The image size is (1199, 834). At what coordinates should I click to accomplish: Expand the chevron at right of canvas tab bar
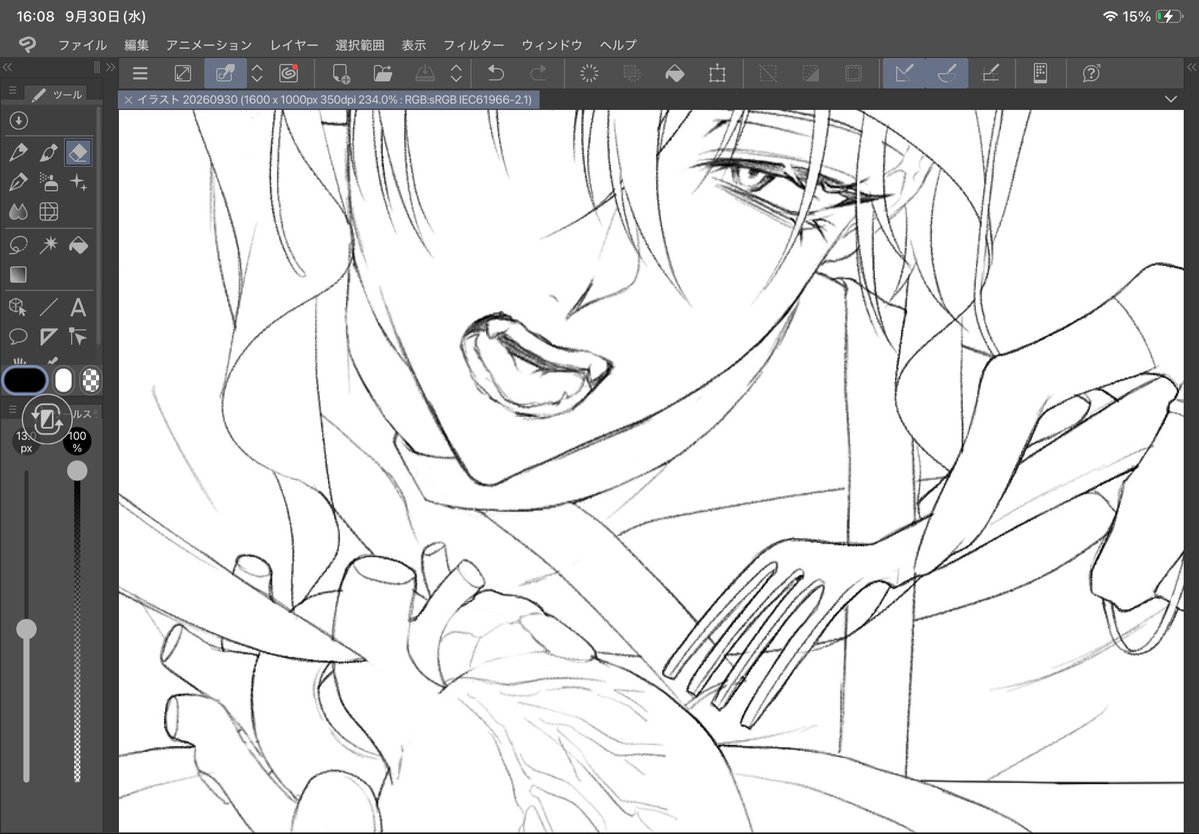click(1171, 99)
